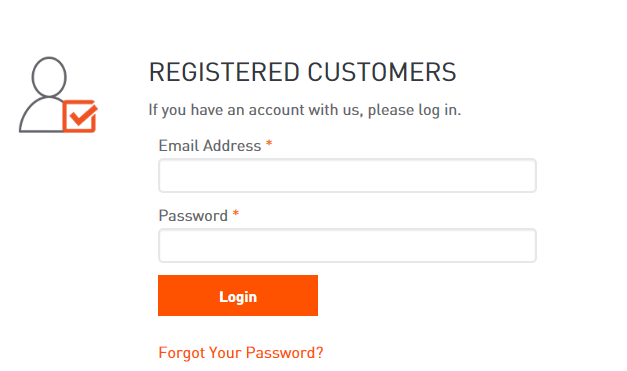
Task: Focus the Password input field
Action: pyautogui.click(x=347, y=245)
